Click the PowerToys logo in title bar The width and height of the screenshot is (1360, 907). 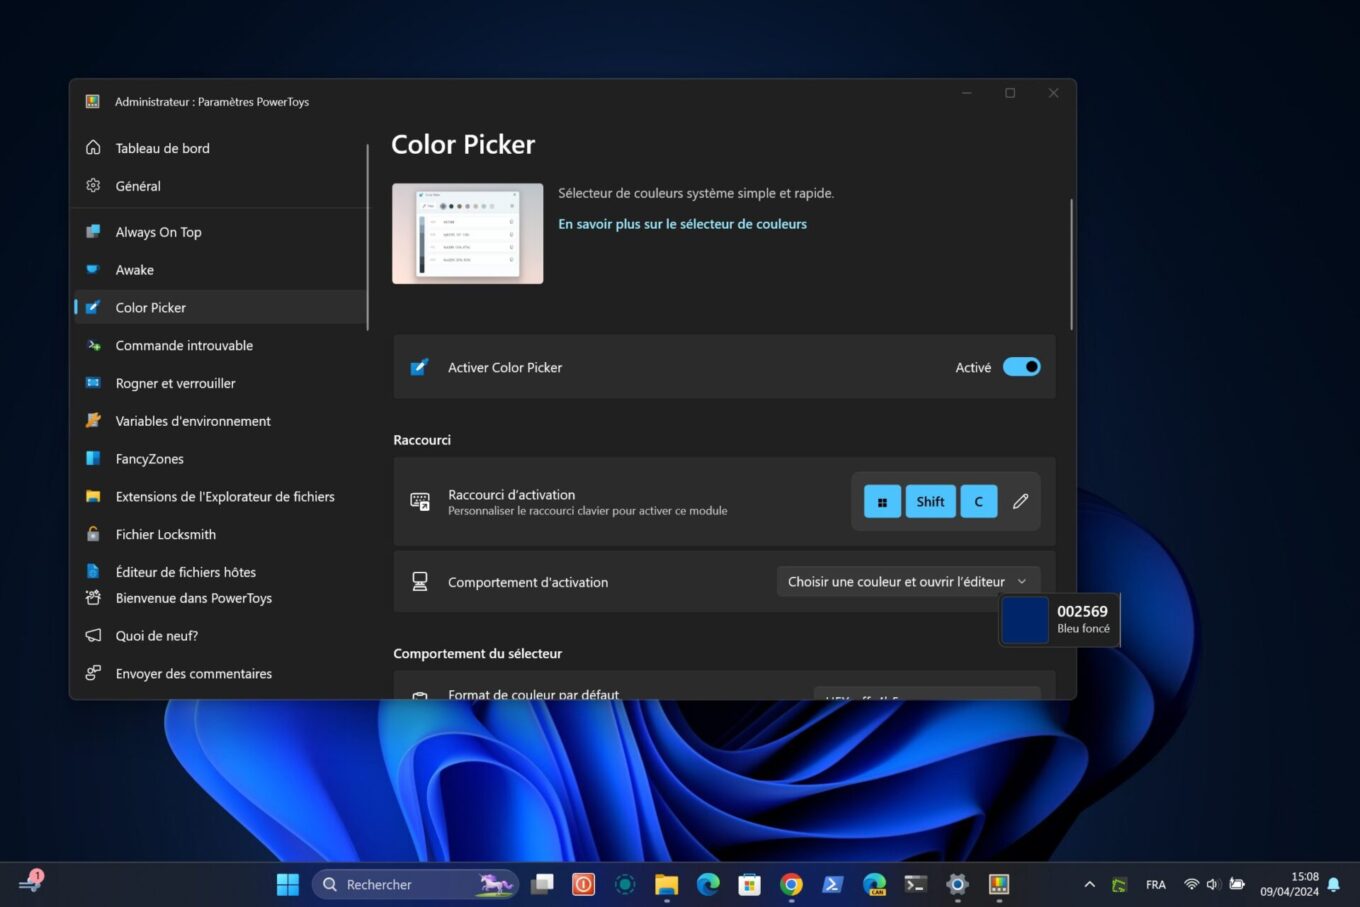pos(92,101)
